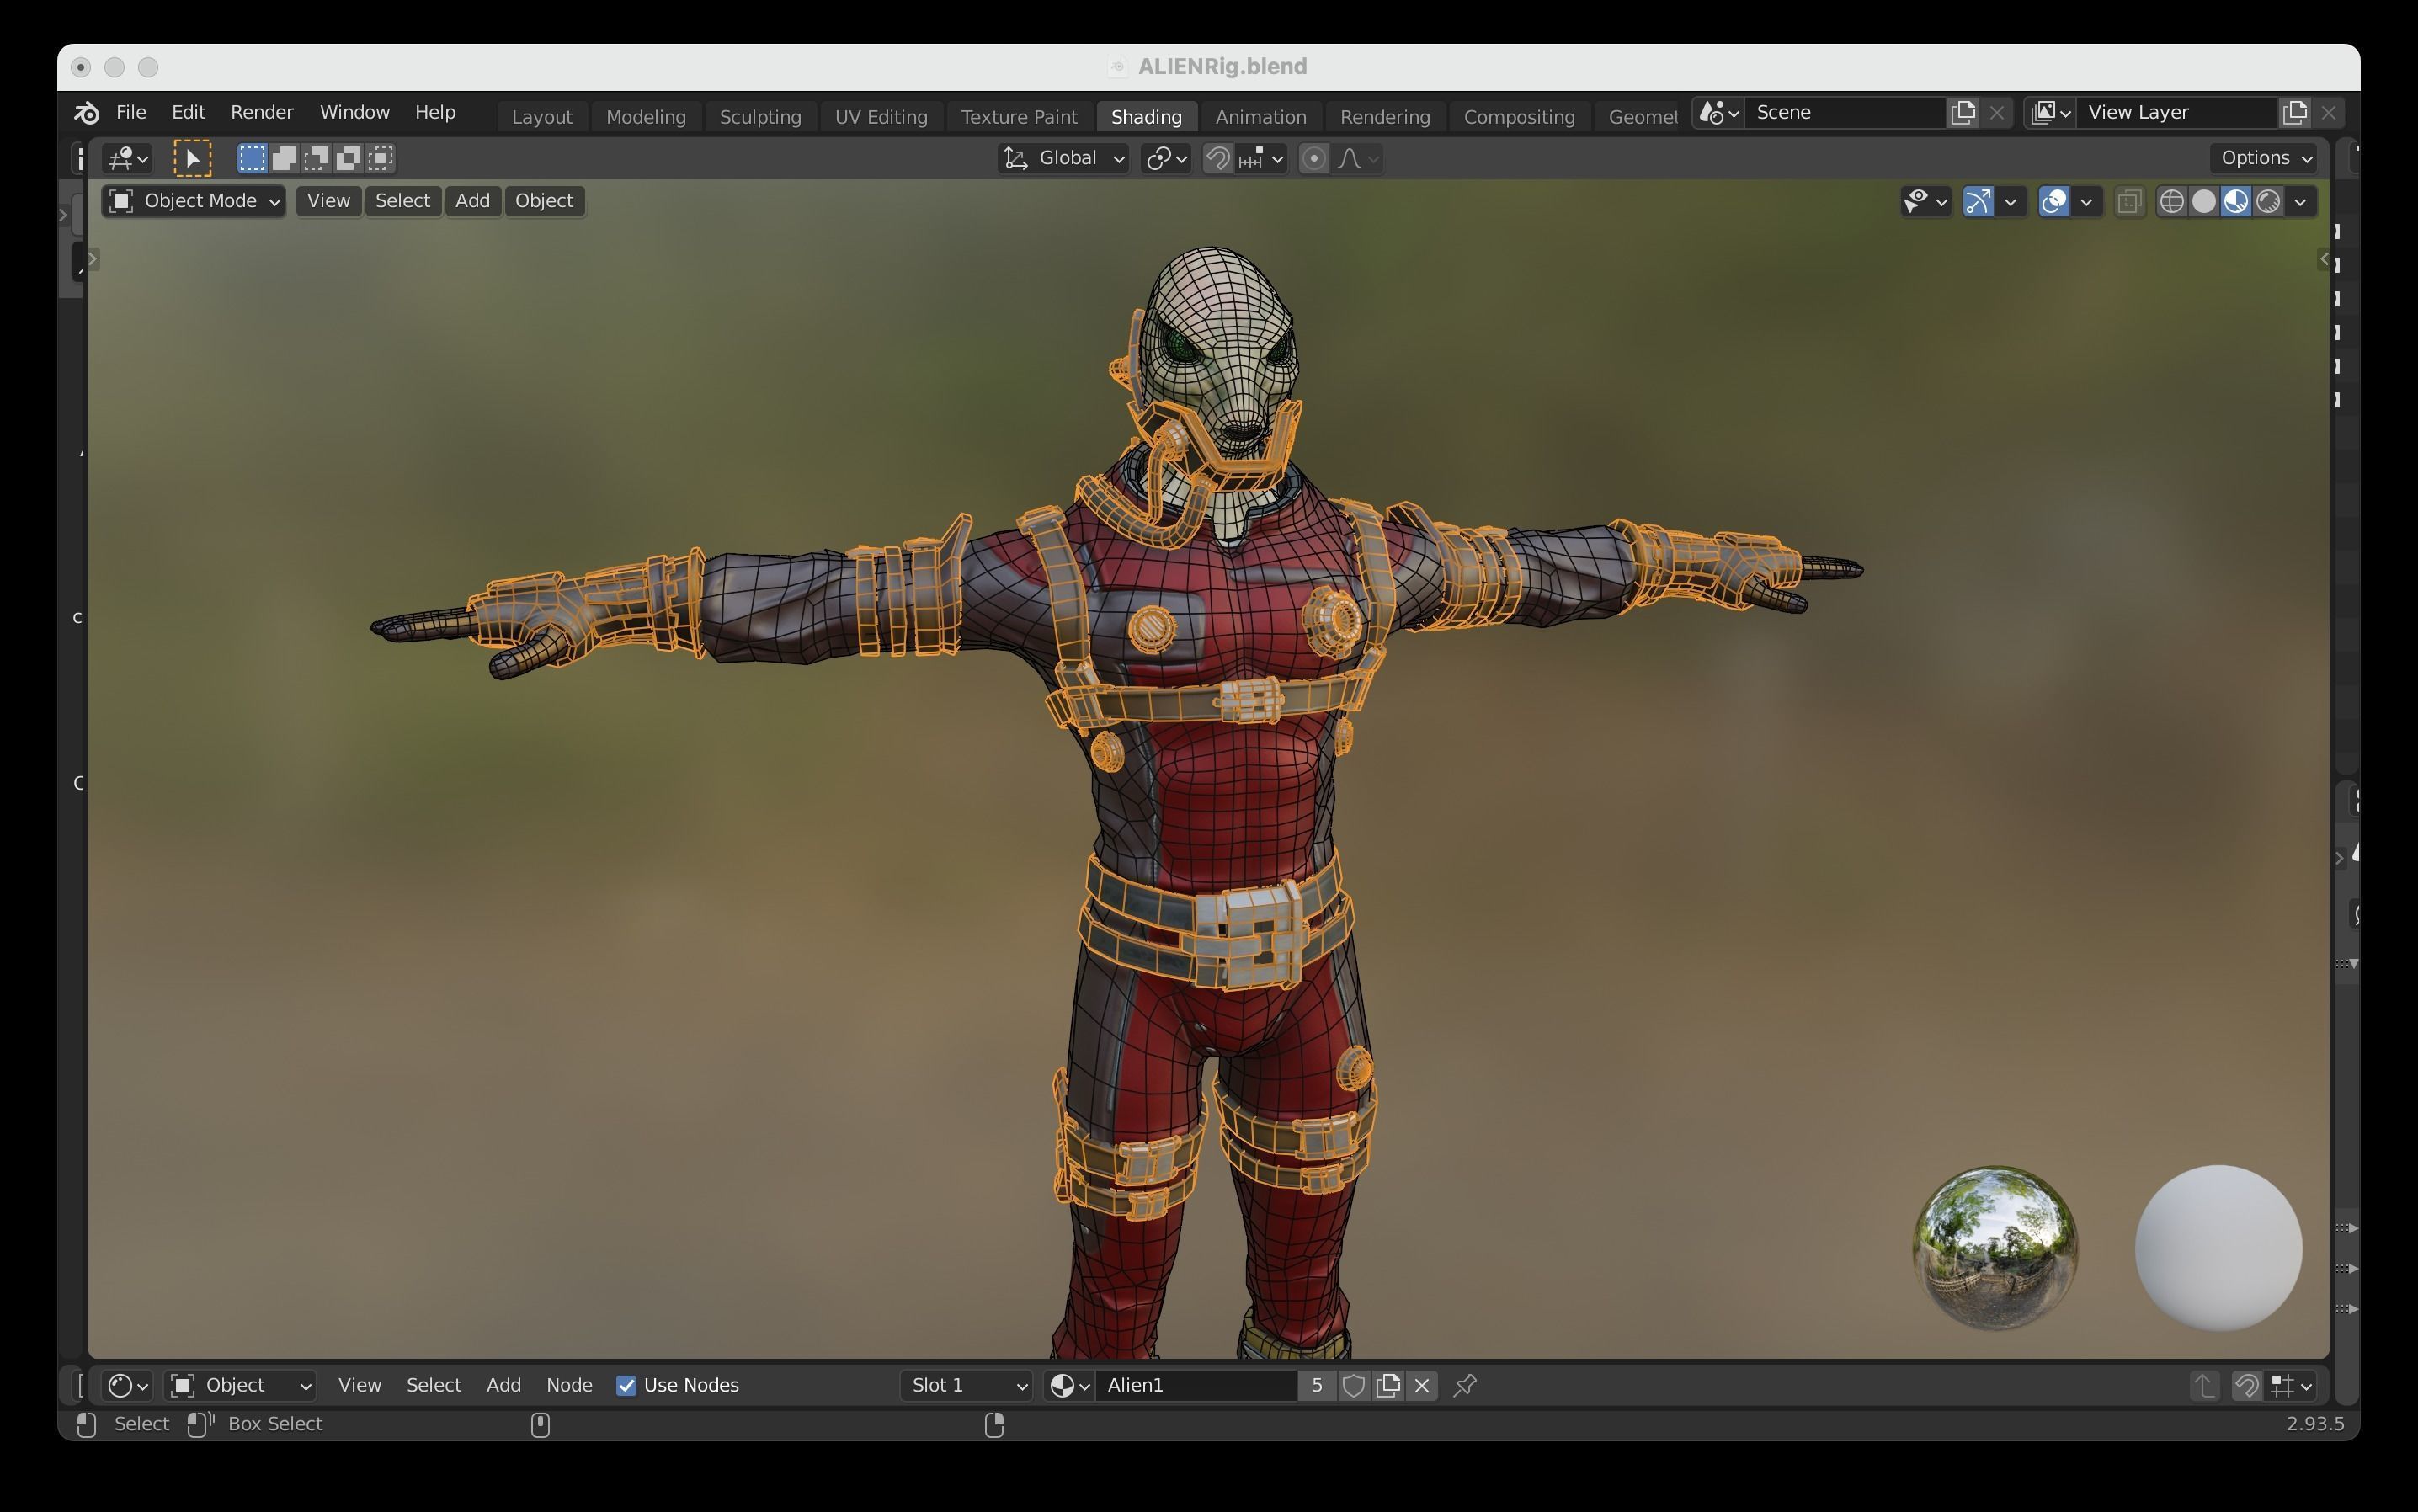Switch viewport to rendered shading
Viewport: 2418px width, 1512px height.
tap(2268, 202)
